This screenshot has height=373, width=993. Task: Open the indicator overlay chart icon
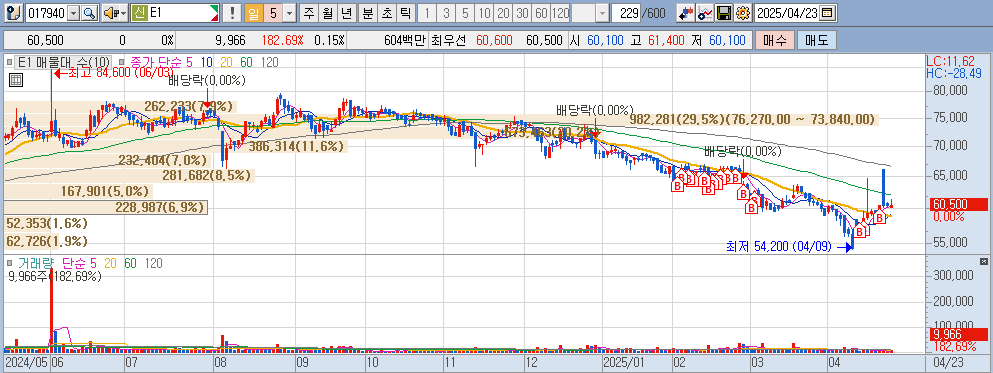tap(705, 13)
